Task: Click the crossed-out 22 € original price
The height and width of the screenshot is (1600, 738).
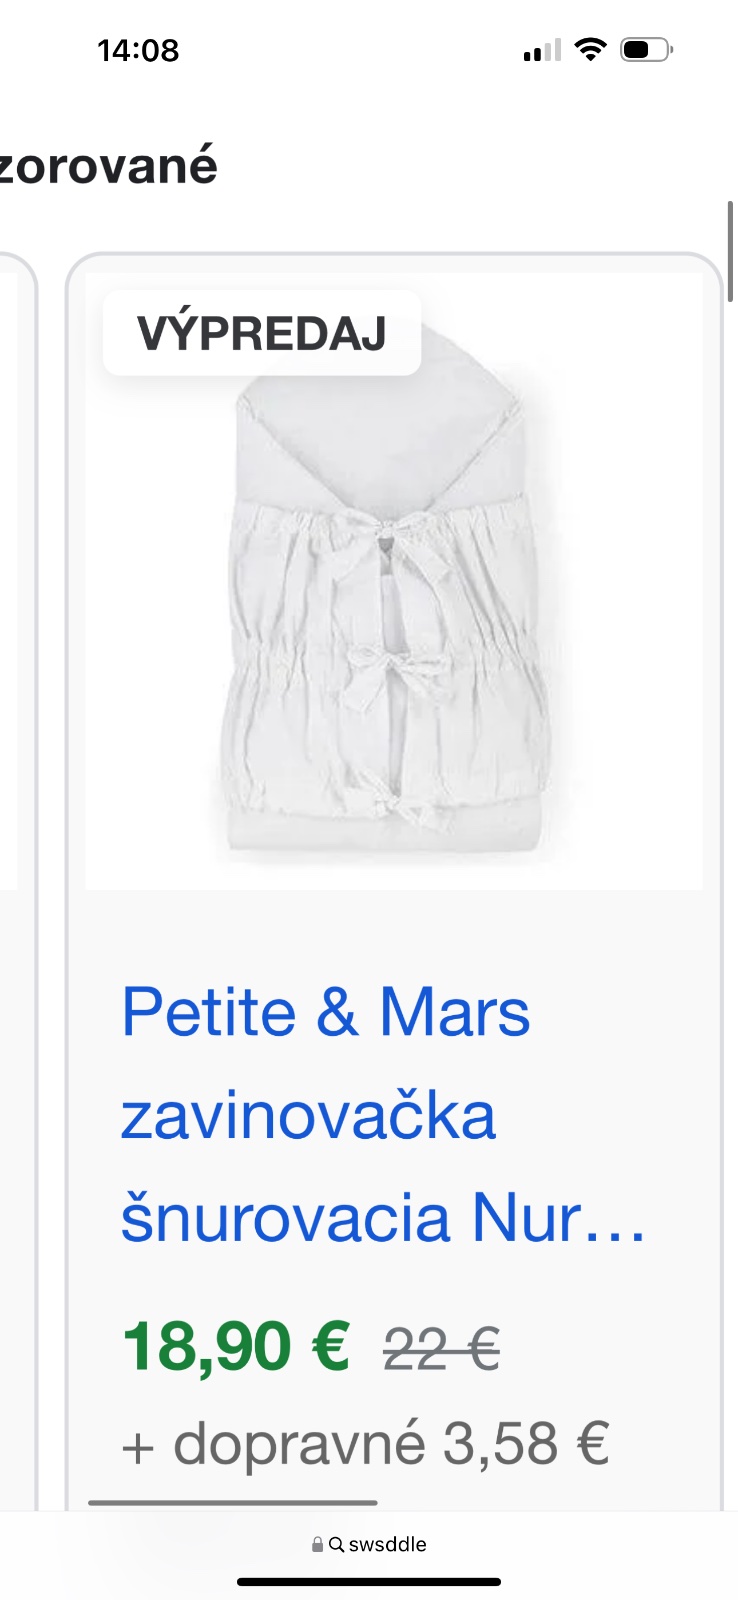Action: 441,1349
